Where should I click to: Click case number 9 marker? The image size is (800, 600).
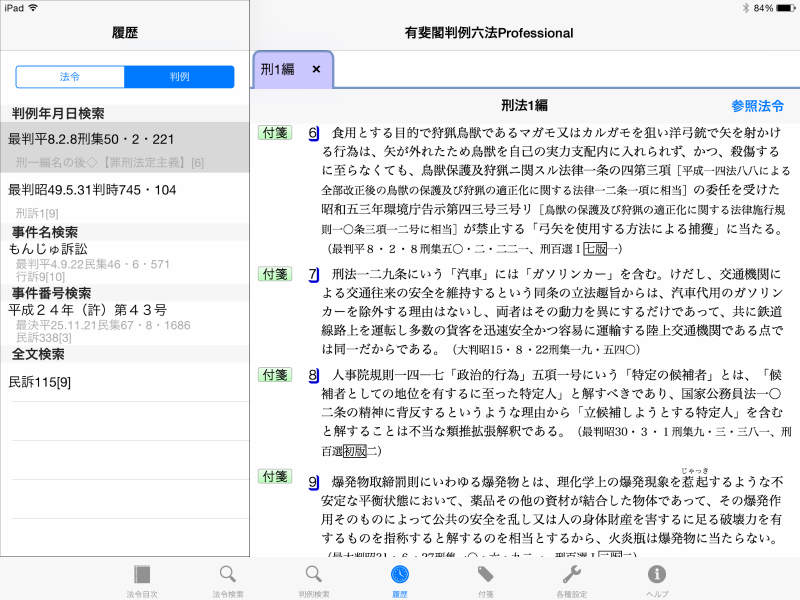point(313,482)
